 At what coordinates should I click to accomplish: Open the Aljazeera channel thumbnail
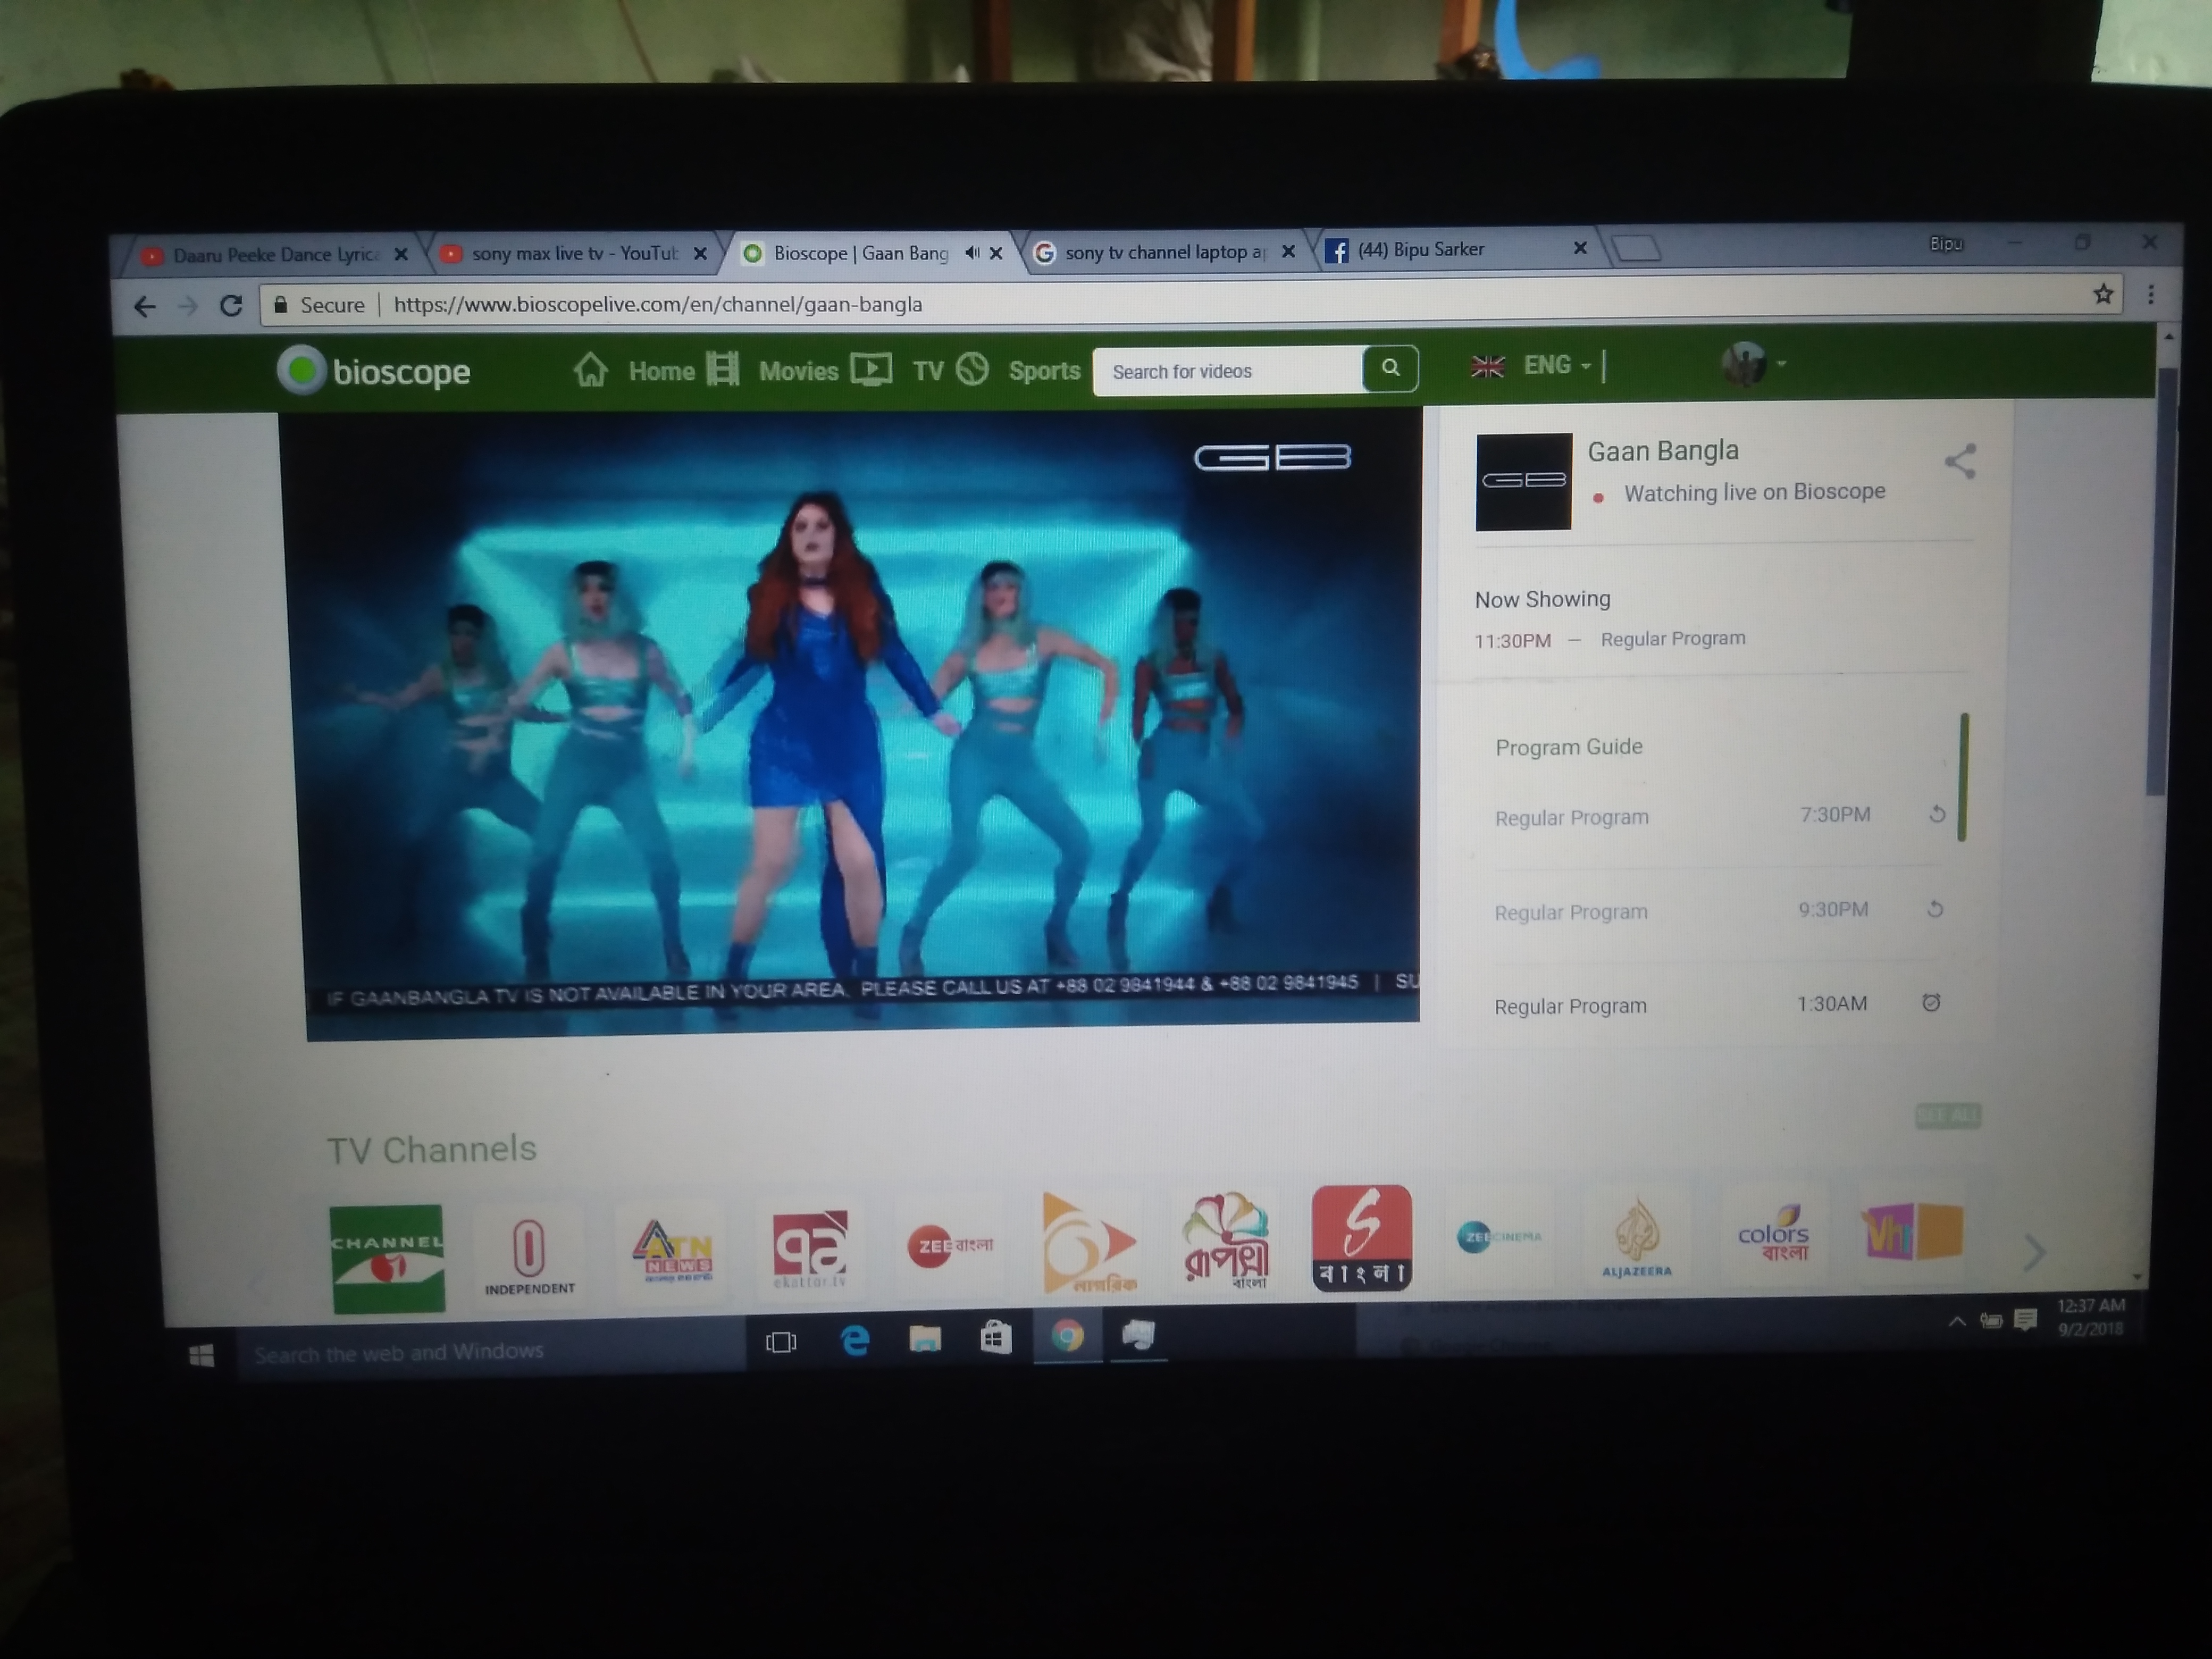click(1636, 1241)
